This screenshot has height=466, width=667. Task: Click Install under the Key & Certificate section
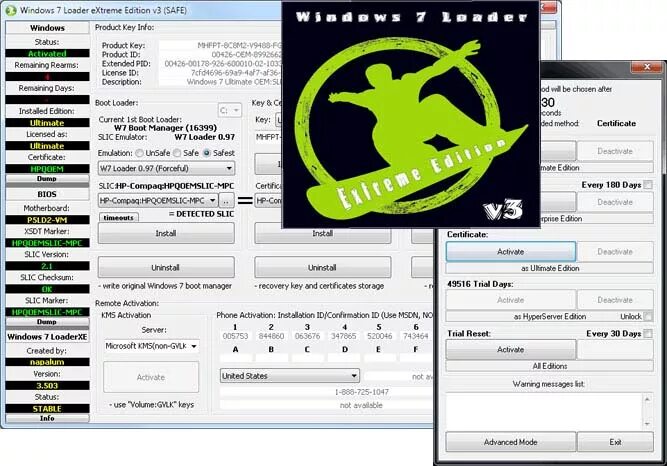322,235
